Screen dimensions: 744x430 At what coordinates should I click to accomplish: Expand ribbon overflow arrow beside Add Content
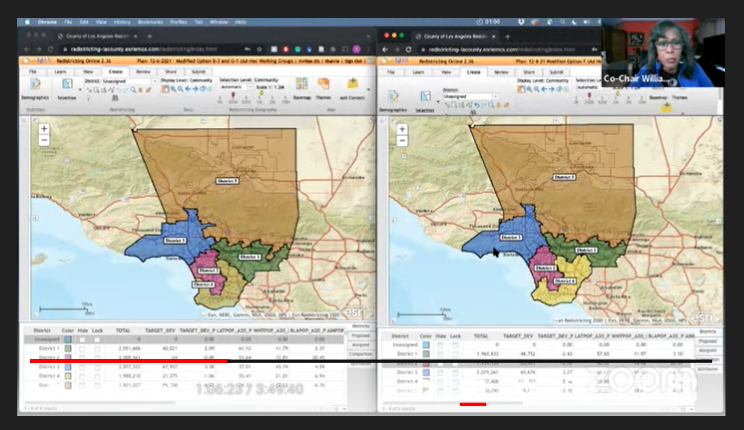(369, 89)
